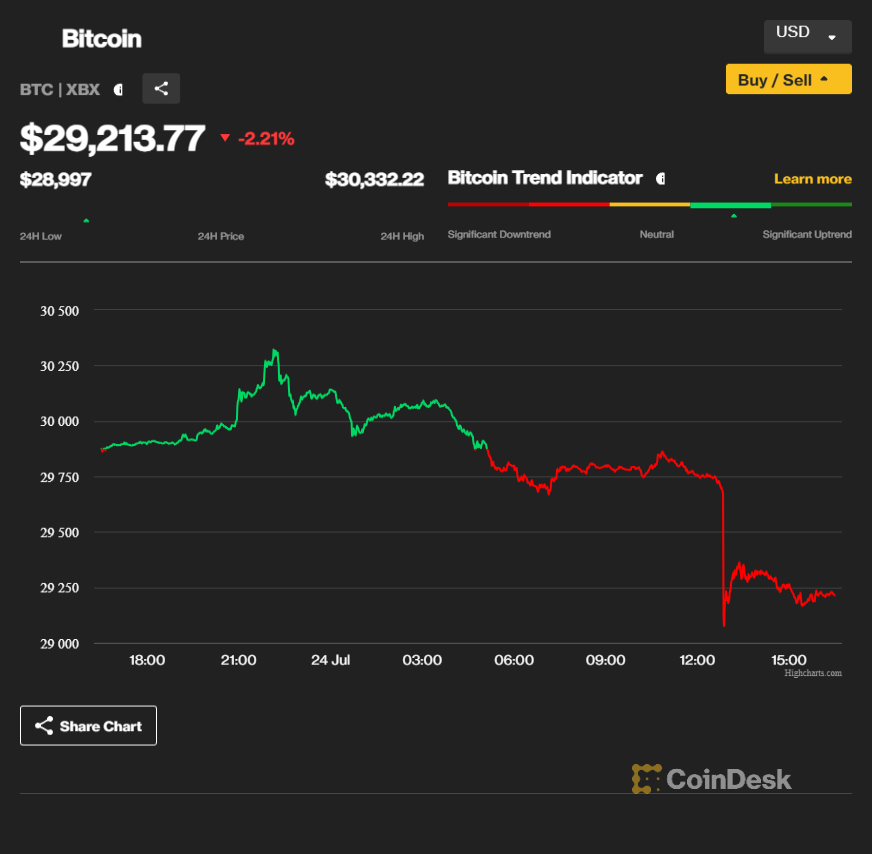The height and width of the screenshot is (854, 872).
Task: Click the 12:00 label on the time axis
Action: (697, 660)
